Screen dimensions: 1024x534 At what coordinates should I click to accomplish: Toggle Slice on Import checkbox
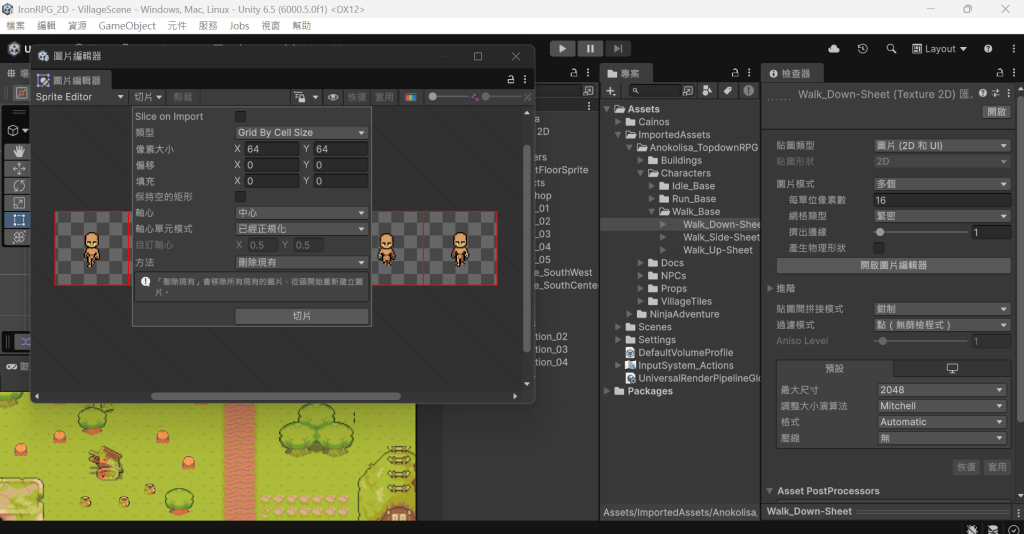(240, 116)
